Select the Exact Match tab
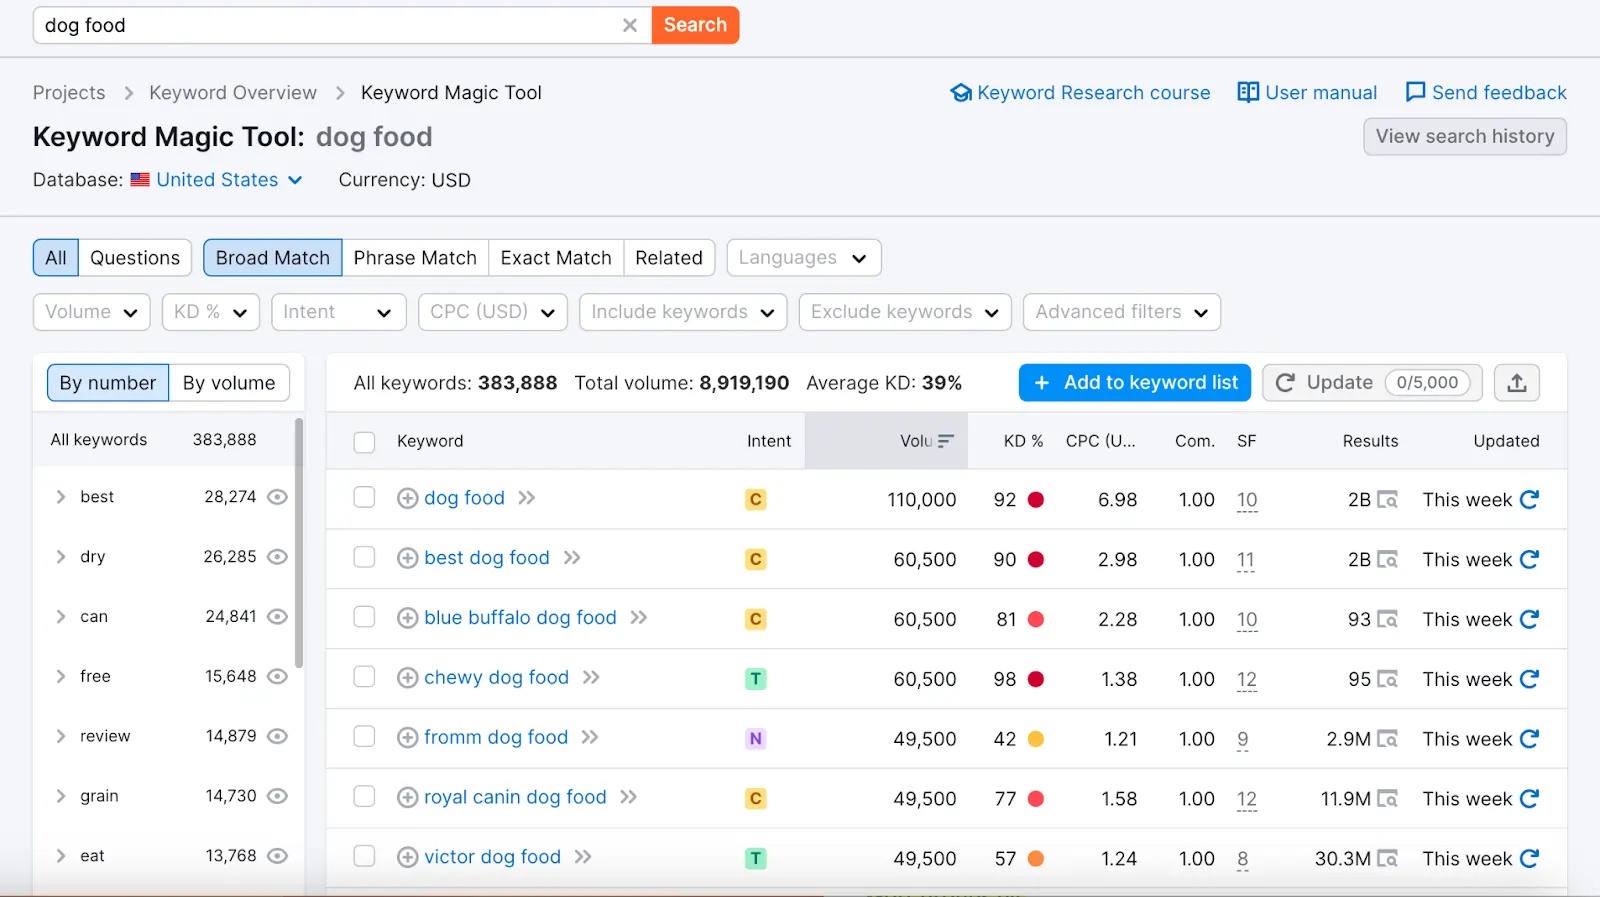The width and height of the screenshot is (1600, 897). pyautogui.click(x=556, y=258)
